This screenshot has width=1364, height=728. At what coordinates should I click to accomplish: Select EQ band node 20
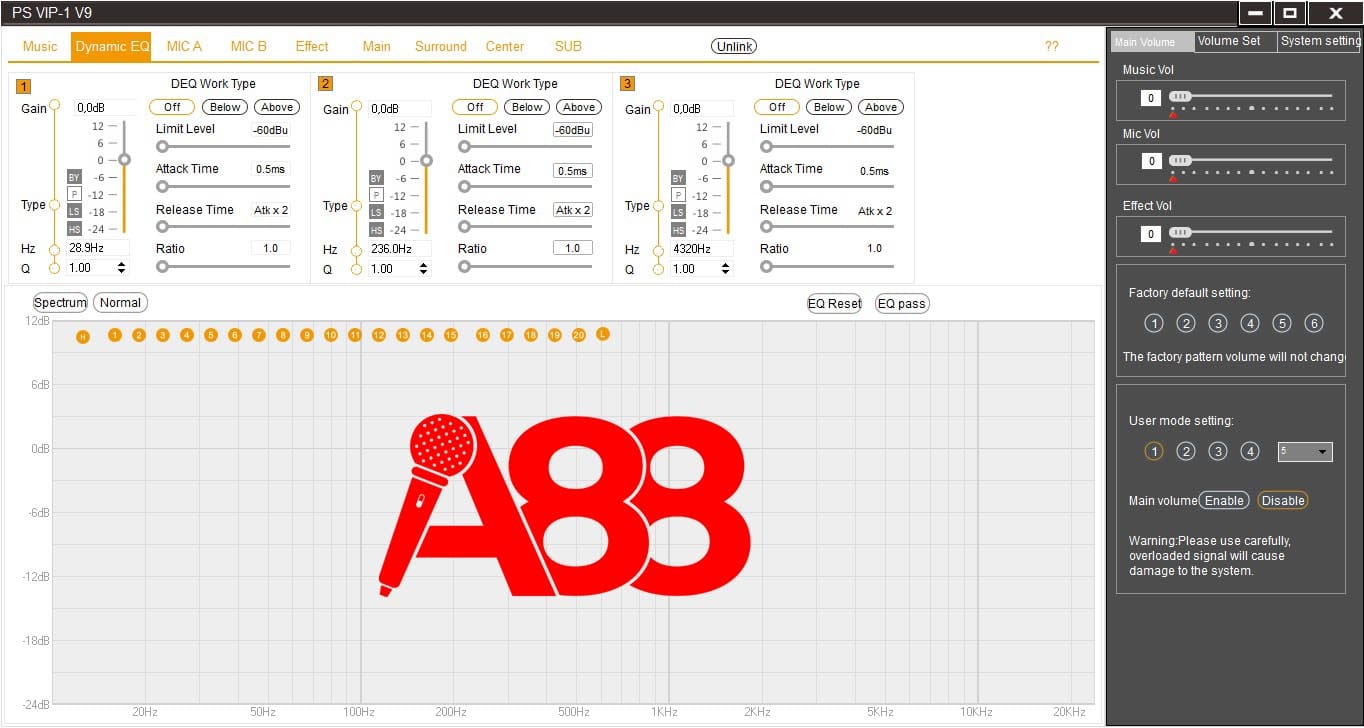[579, 335]
